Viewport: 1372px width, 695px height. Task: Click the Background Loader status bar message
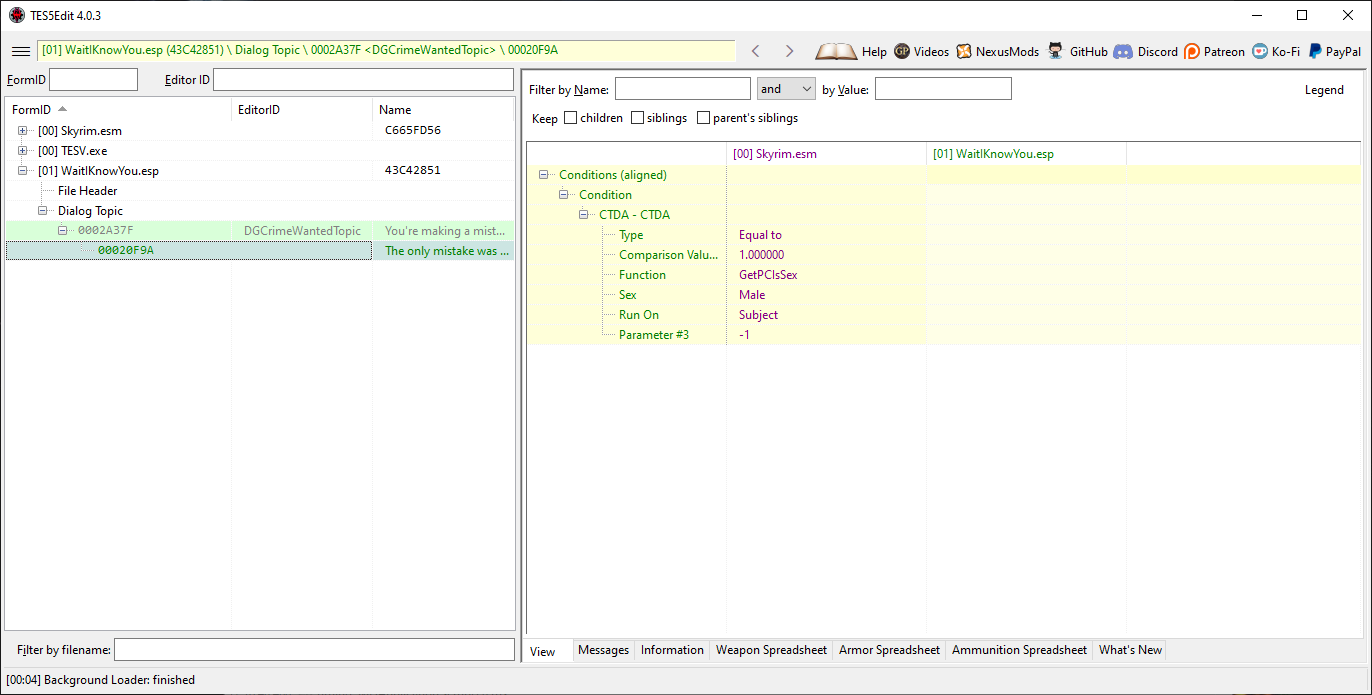[x=100, y=680]
